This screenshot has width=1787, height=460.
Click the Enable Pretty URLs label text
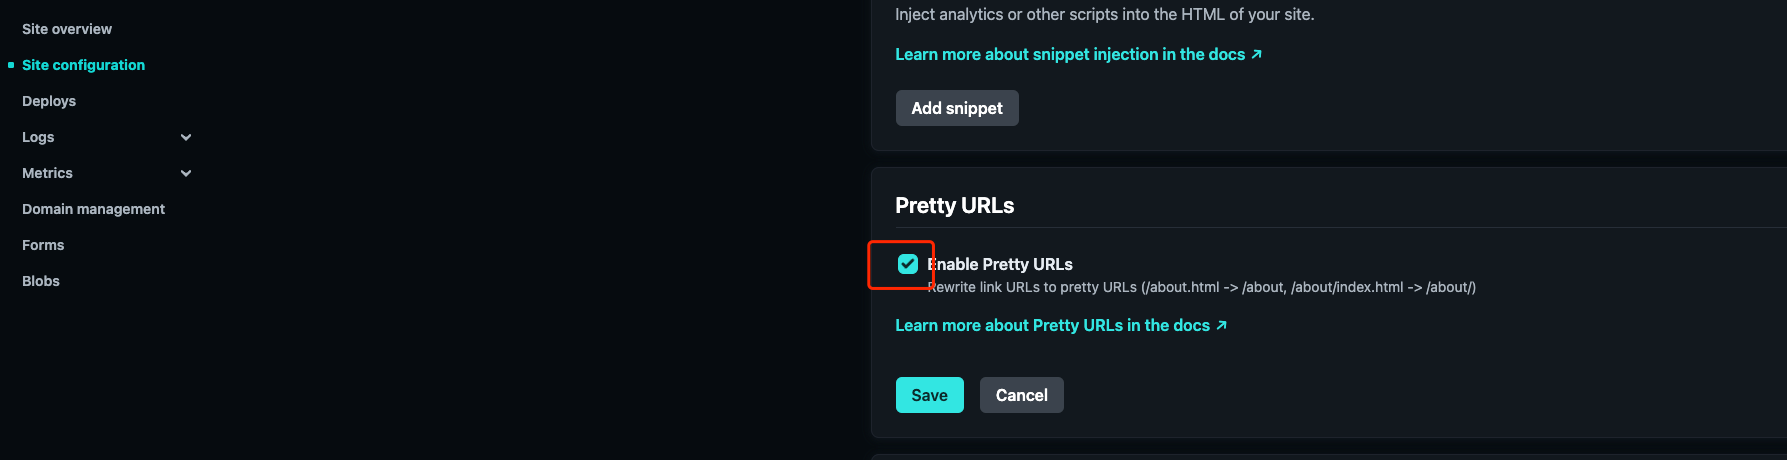tap(1003, 264)
